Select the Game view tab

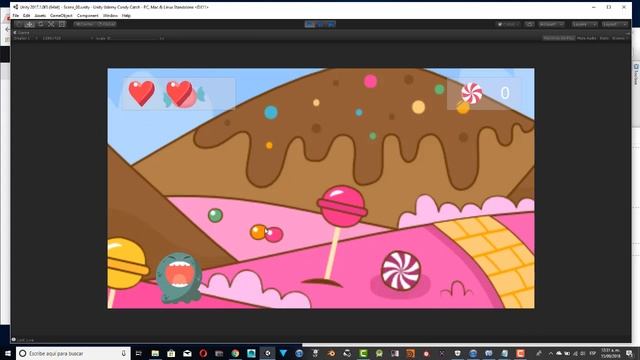coord(22,33)
